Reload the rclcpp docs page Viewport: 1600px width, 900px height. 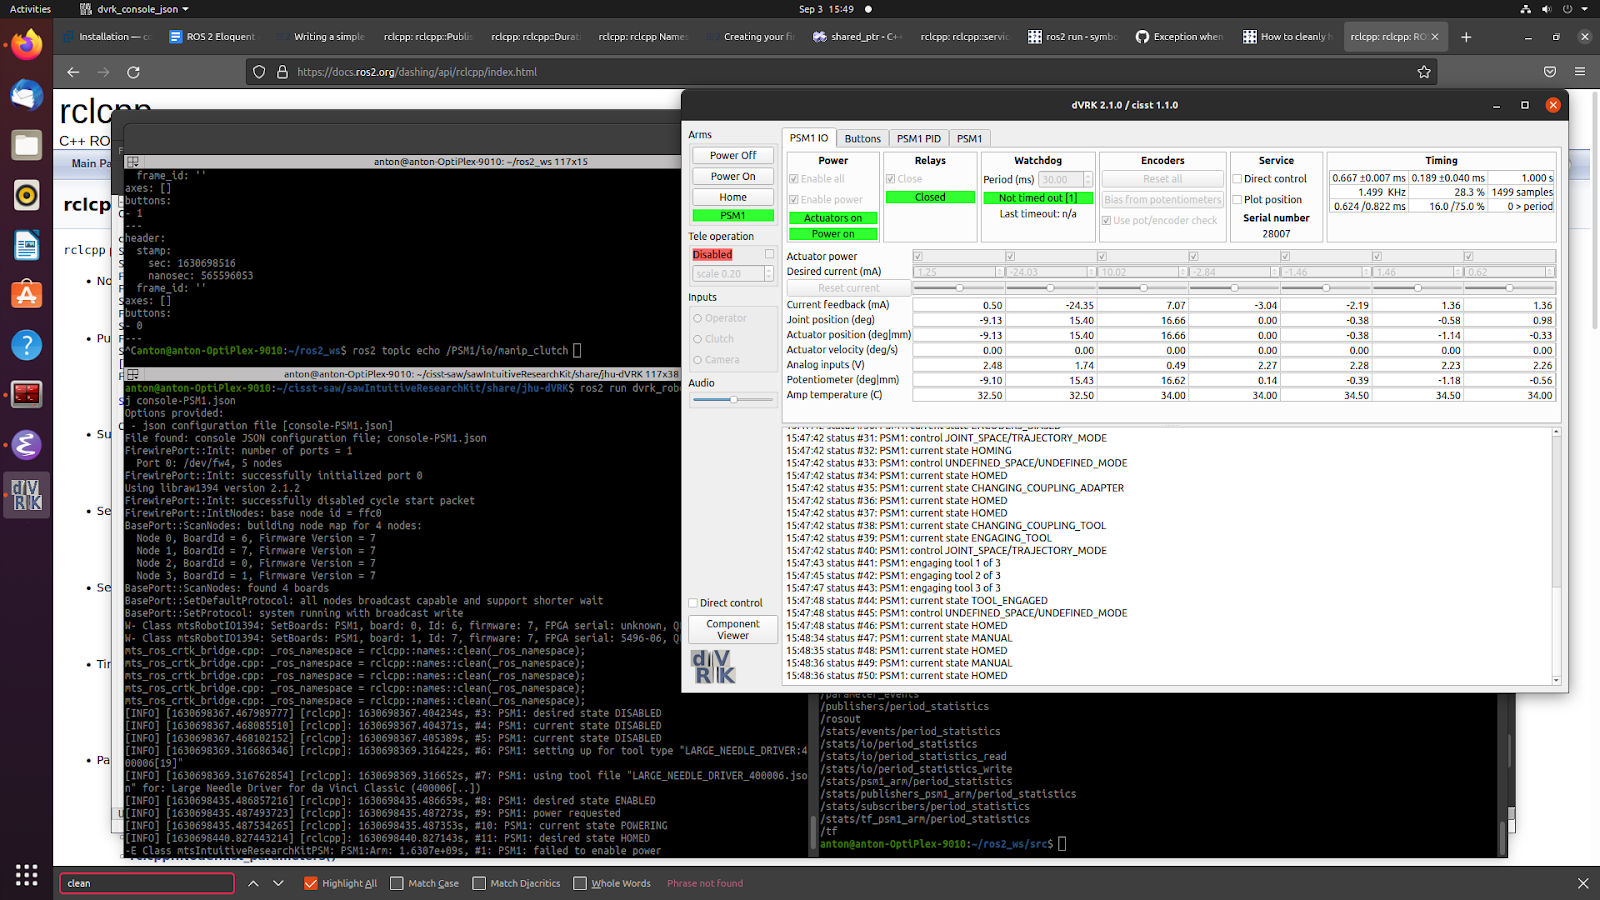coord(133,72)
